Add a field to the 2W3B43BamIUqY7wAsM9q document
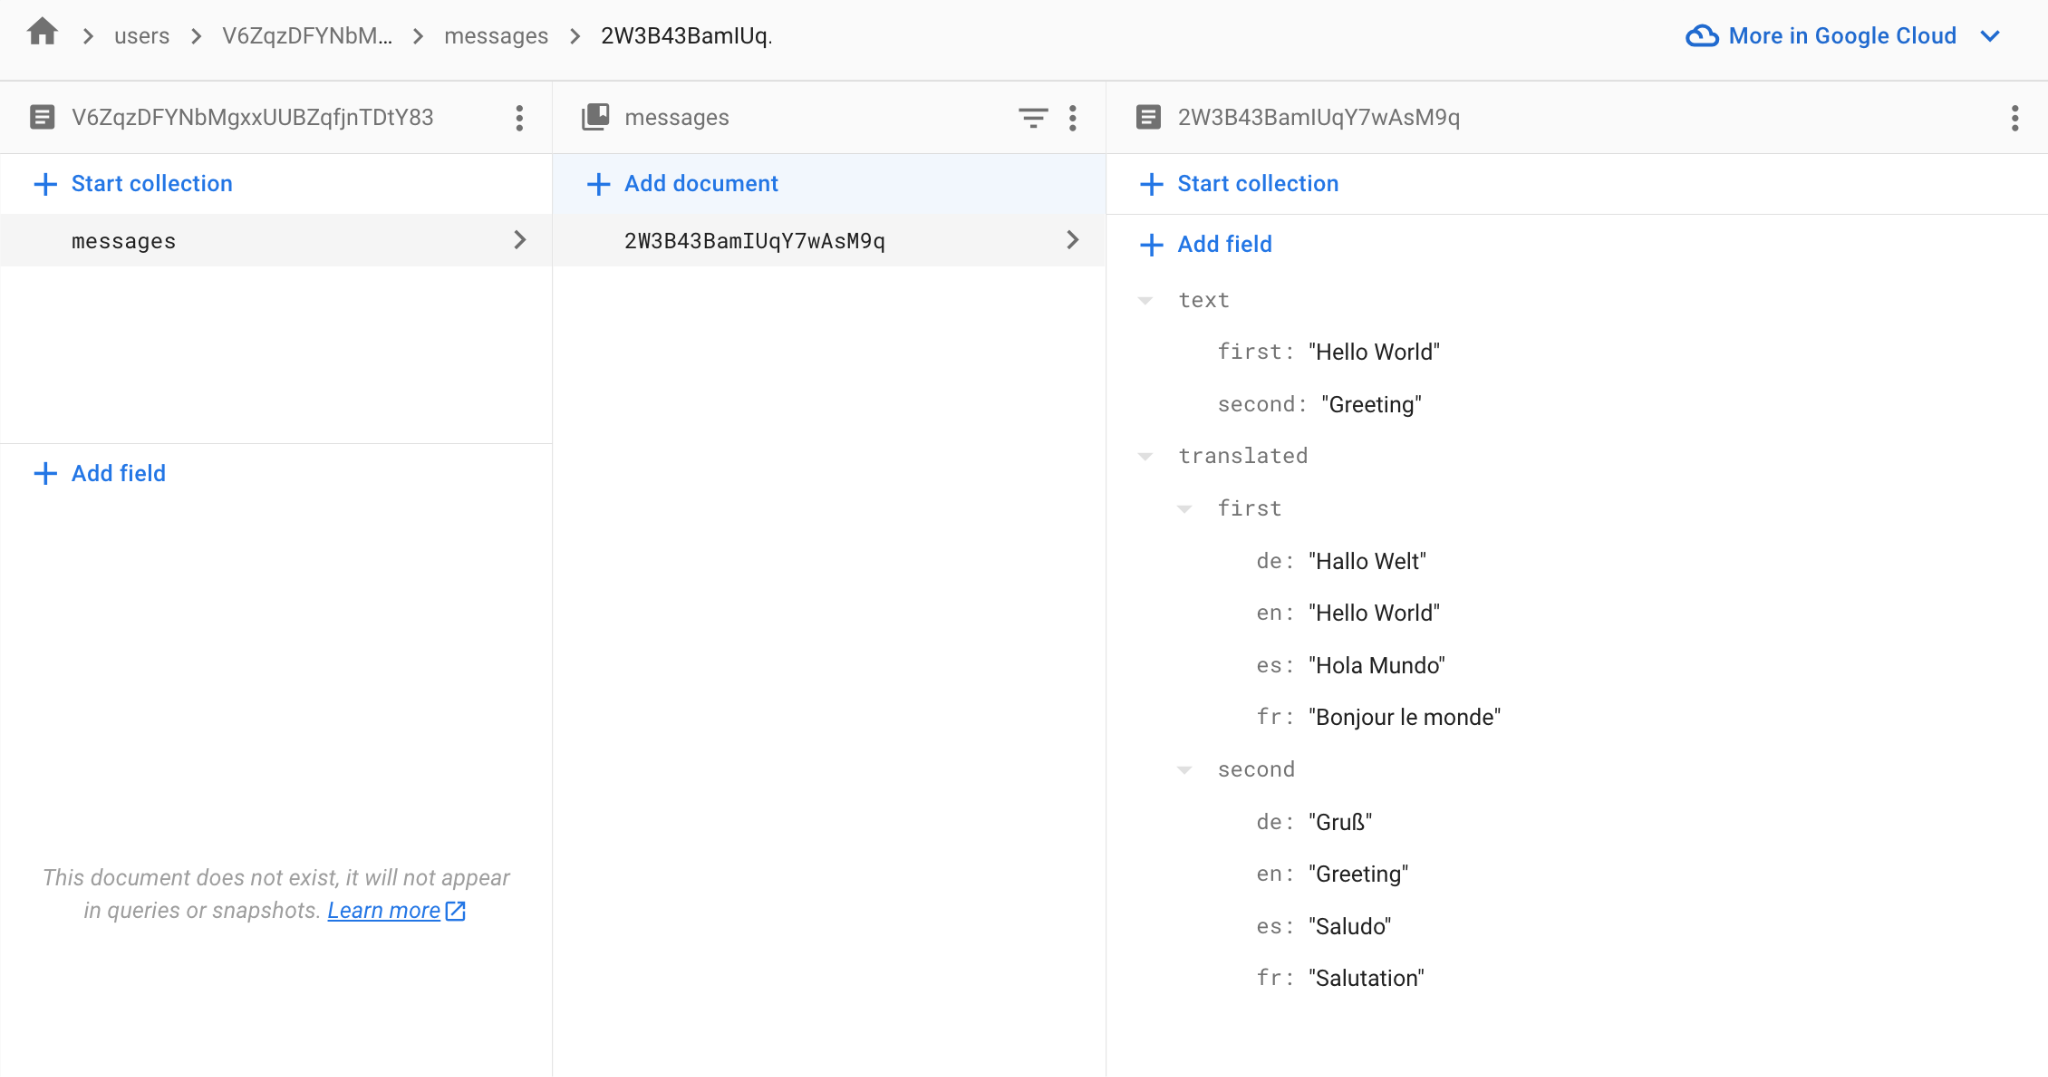The height and width of the screenshot is (1077, 2048). pos(1225,245)
